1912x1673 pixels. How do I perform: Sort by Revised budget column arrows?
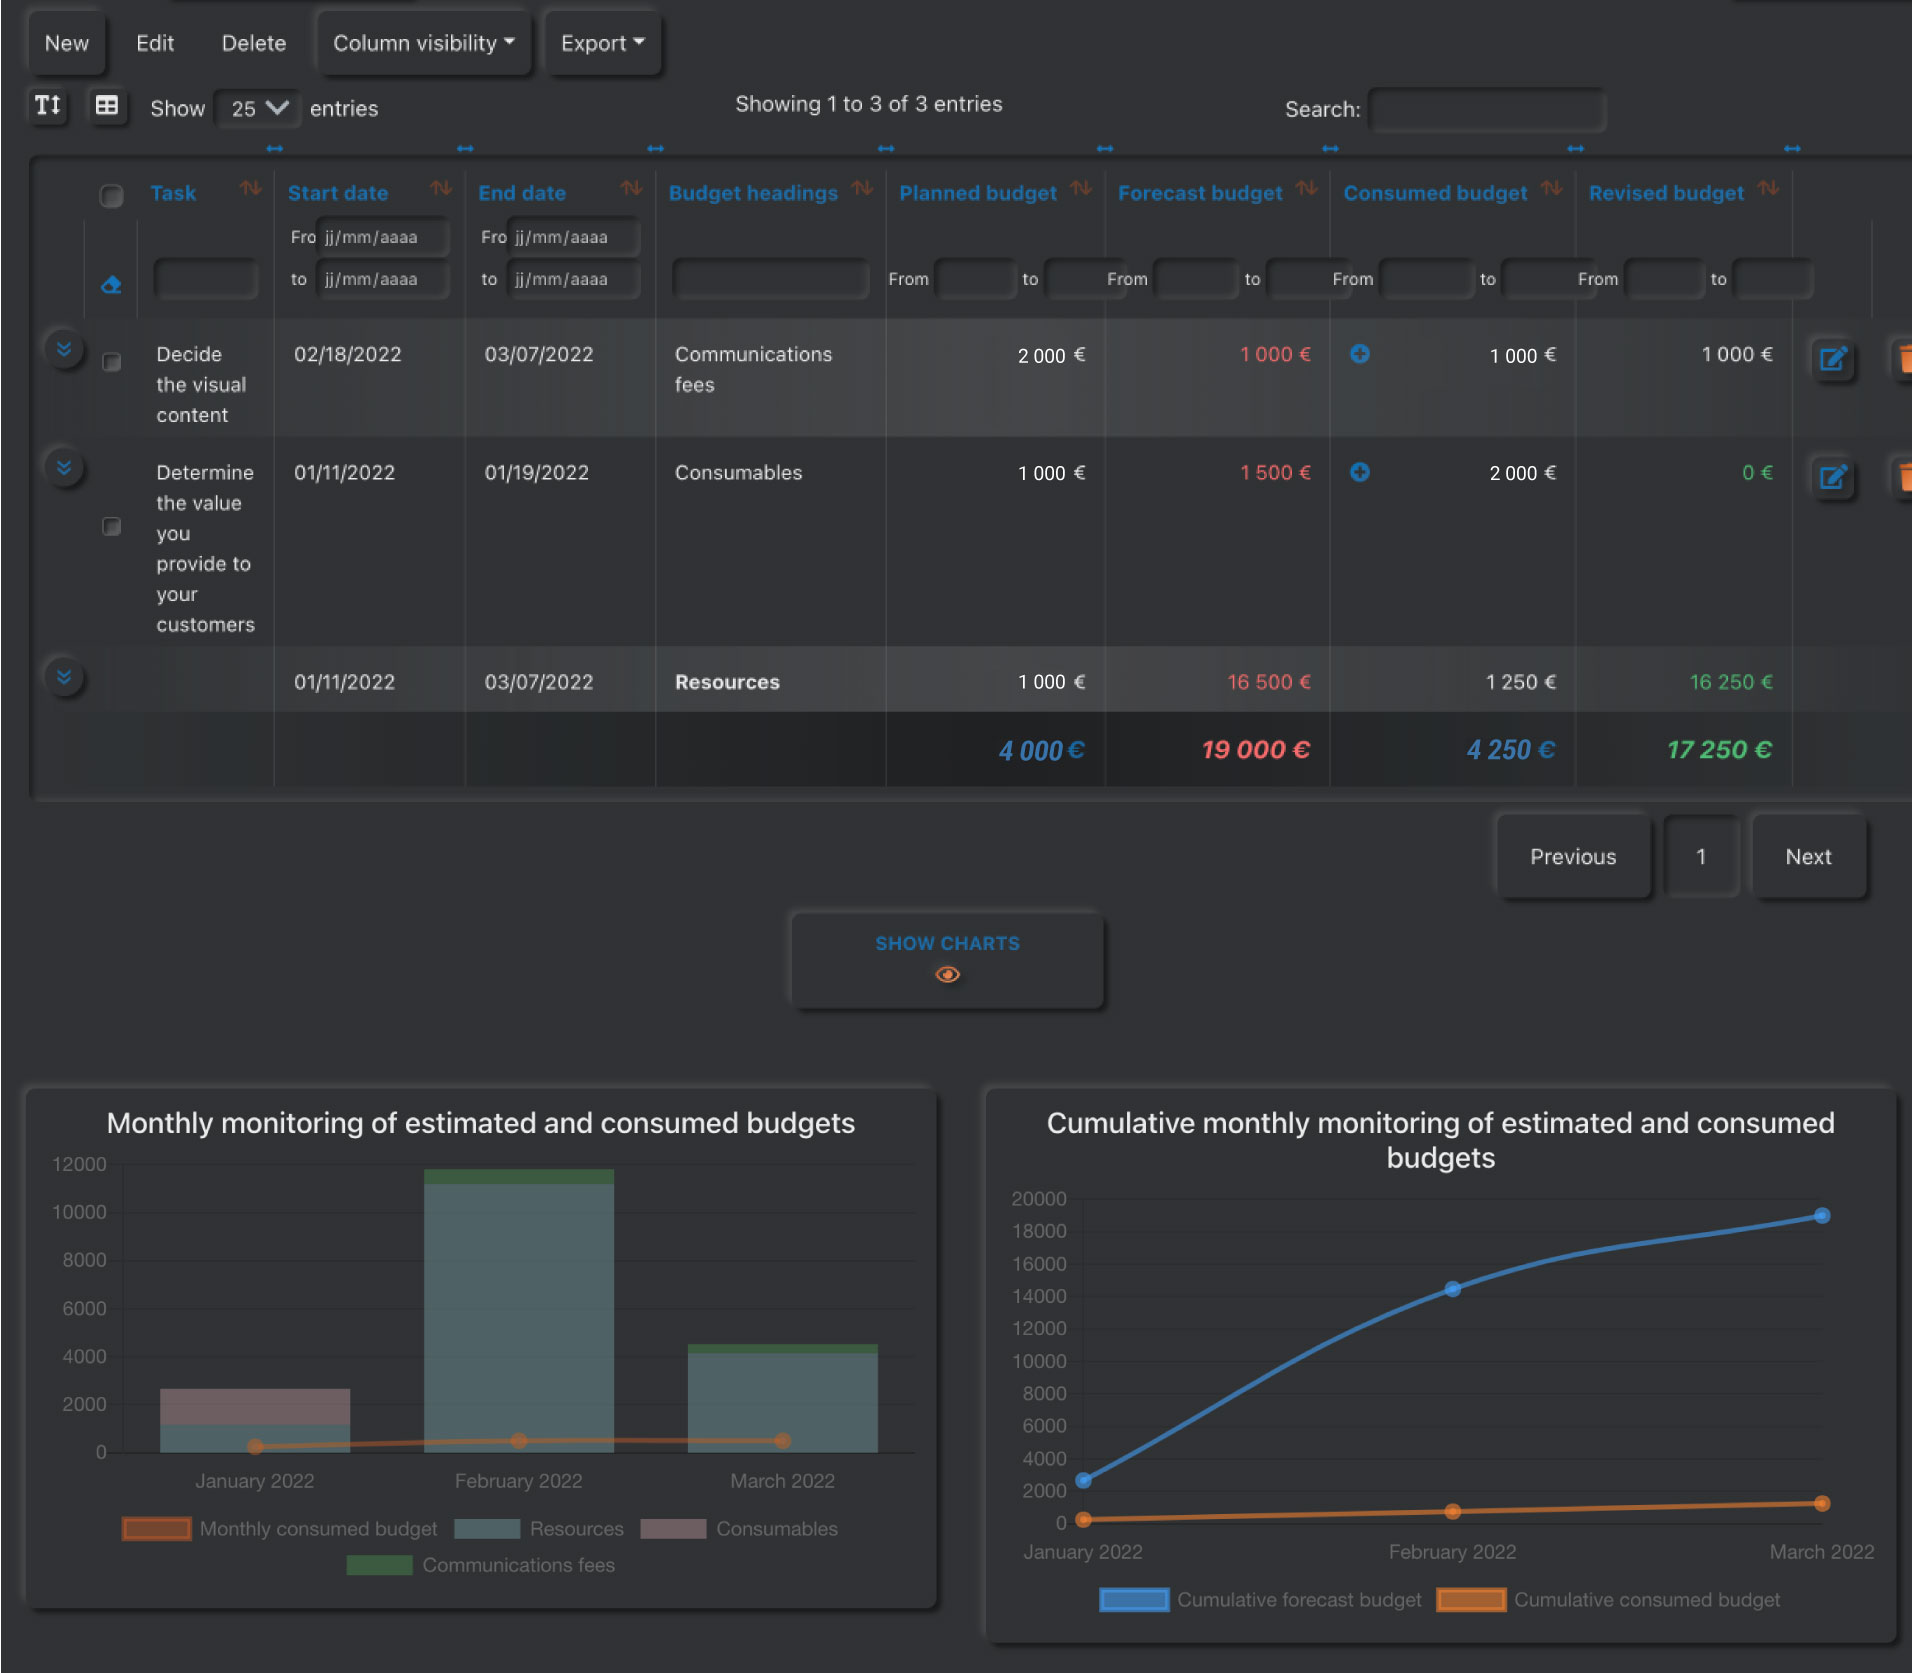pyautogui.click(x=1768, y=189)
